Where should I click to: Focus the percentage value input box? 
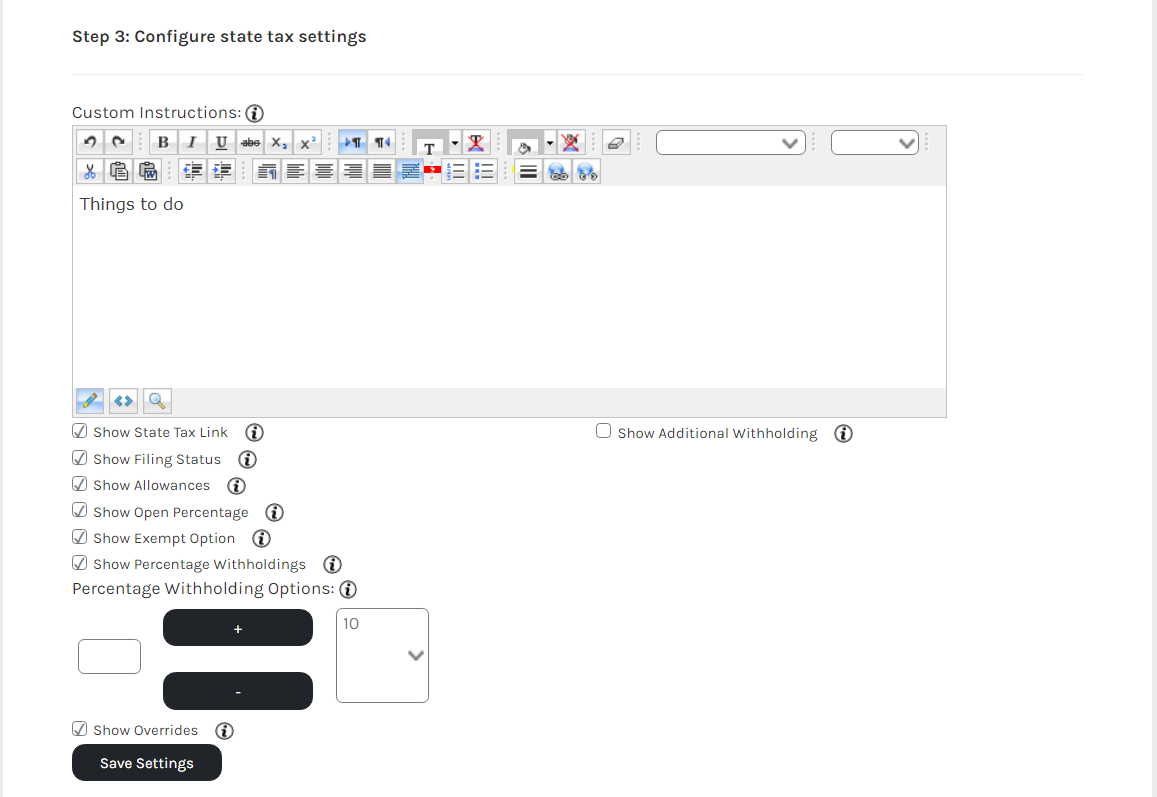tap(109, 656)
